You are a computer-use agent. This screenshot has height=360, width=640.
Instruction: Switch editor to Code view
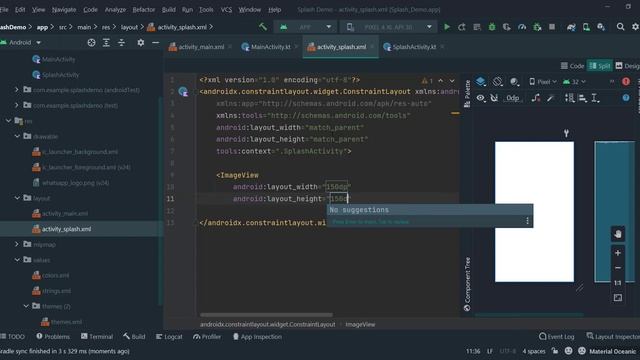click(x=572, y=66)
